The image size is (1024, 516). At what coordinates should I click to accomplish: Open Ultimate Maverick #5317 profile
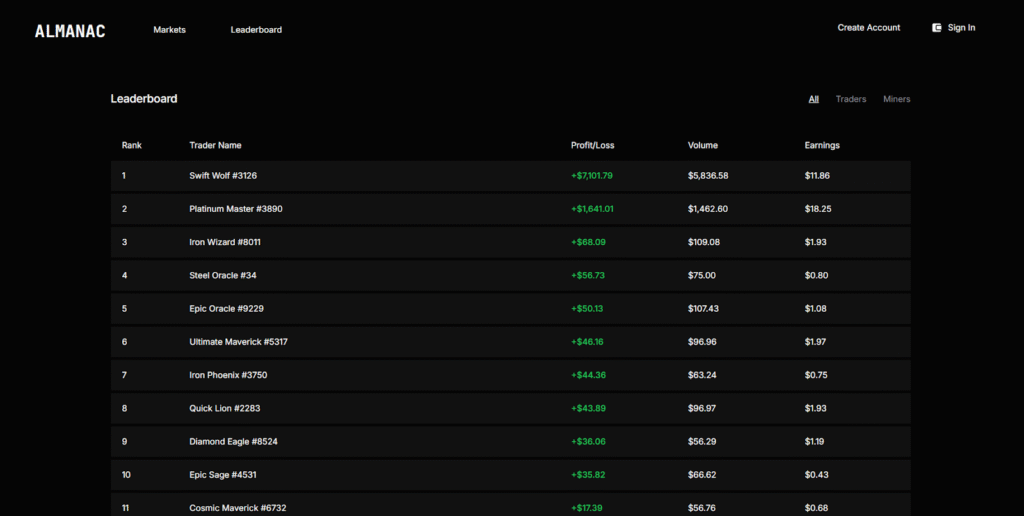pyautogui.click(x=238, y=342)
